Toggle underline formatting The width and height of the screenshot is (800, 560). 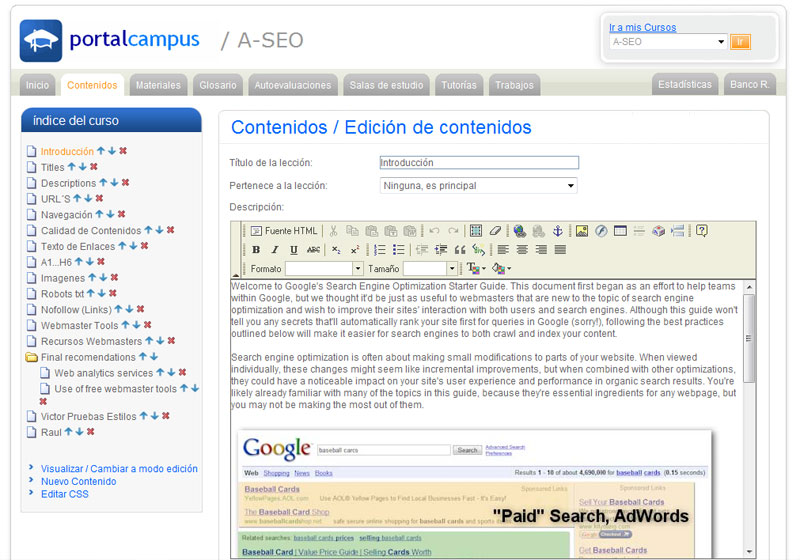pos(294,250)
